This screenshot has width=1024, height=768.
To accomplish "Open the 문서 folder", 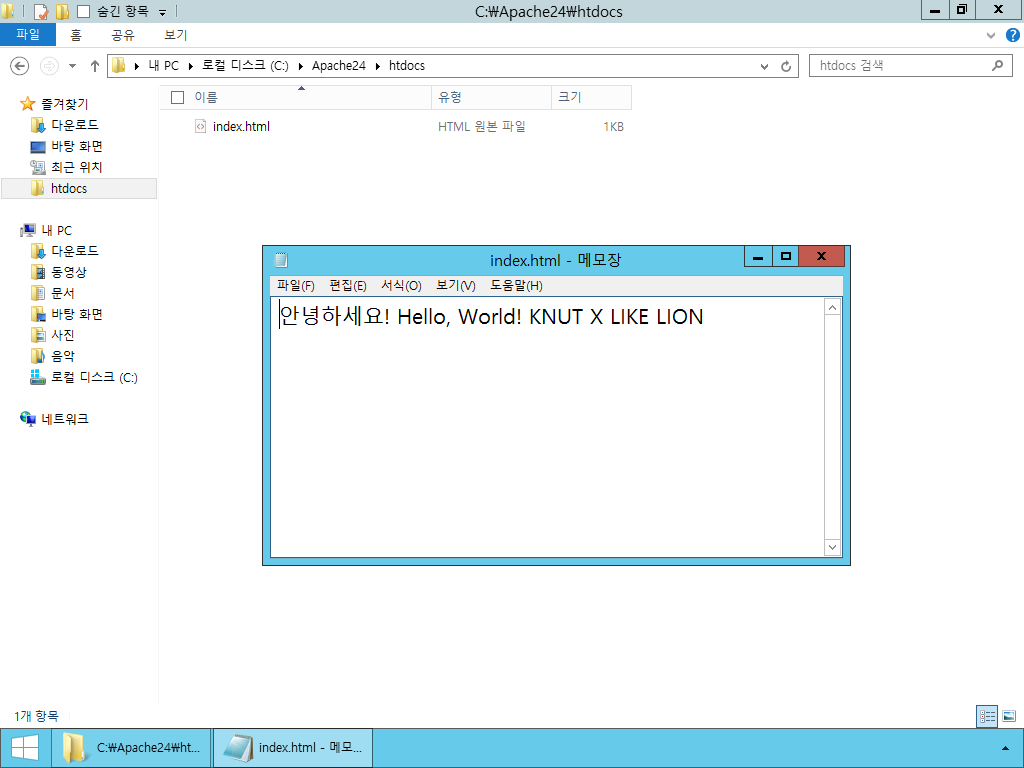I will 63,293.
